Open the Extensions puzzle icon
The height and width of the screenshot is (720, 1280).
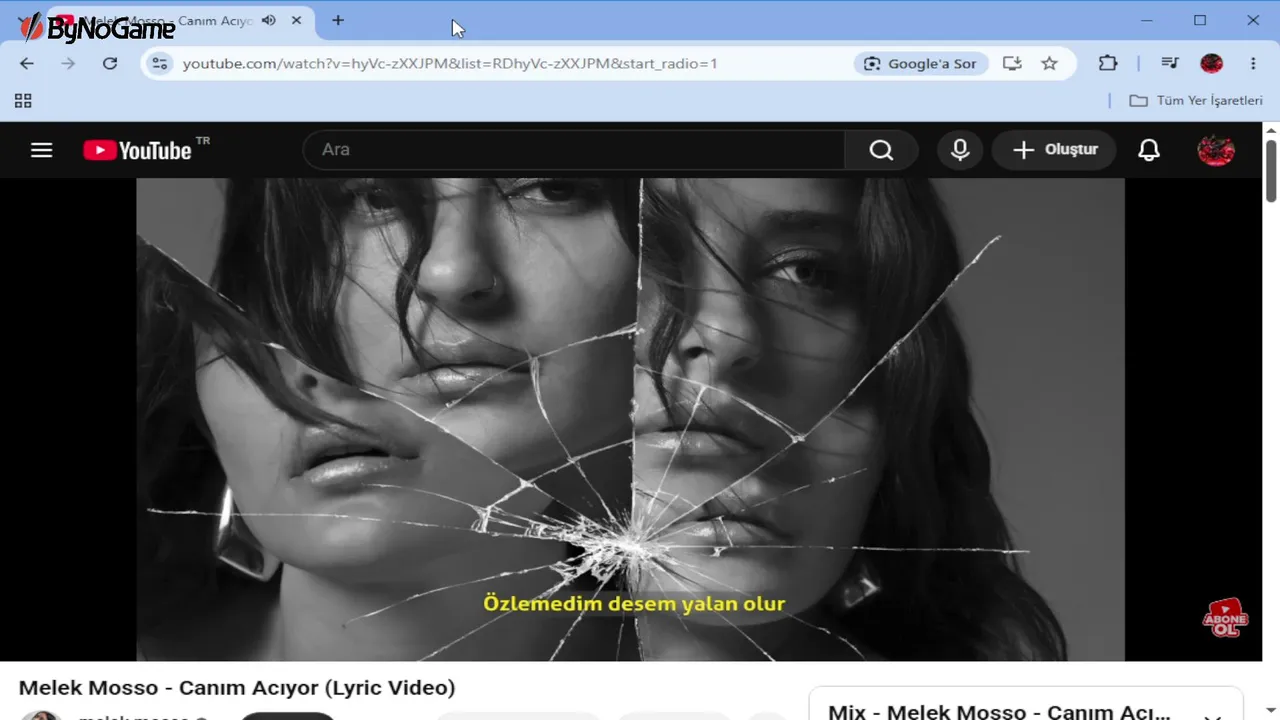tap(1107, 63)
